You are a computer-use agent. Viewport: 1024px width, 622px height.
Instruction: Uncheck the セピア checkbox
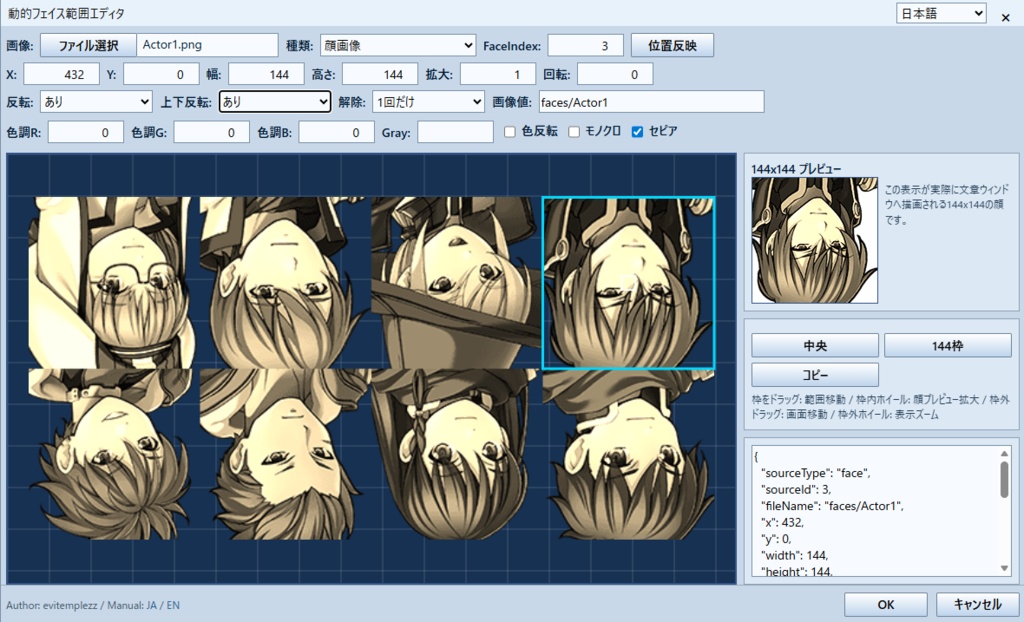[x=637, y=132]
